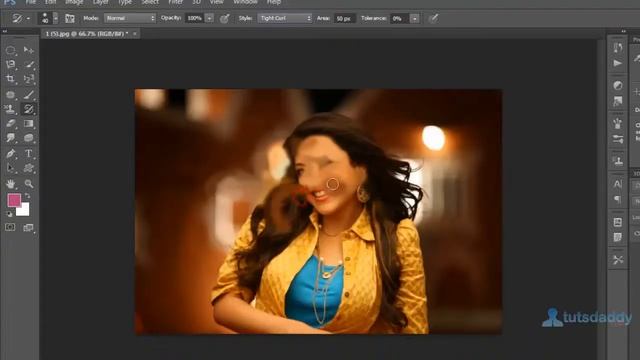Select the Art History Brush tool

tap(29, 109)
